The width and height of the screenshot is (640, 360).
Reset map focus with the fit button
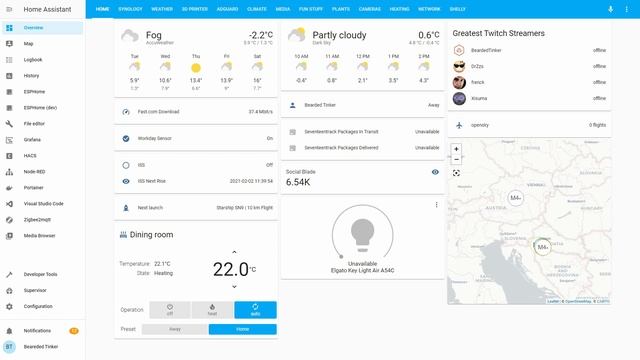[456, 173]
